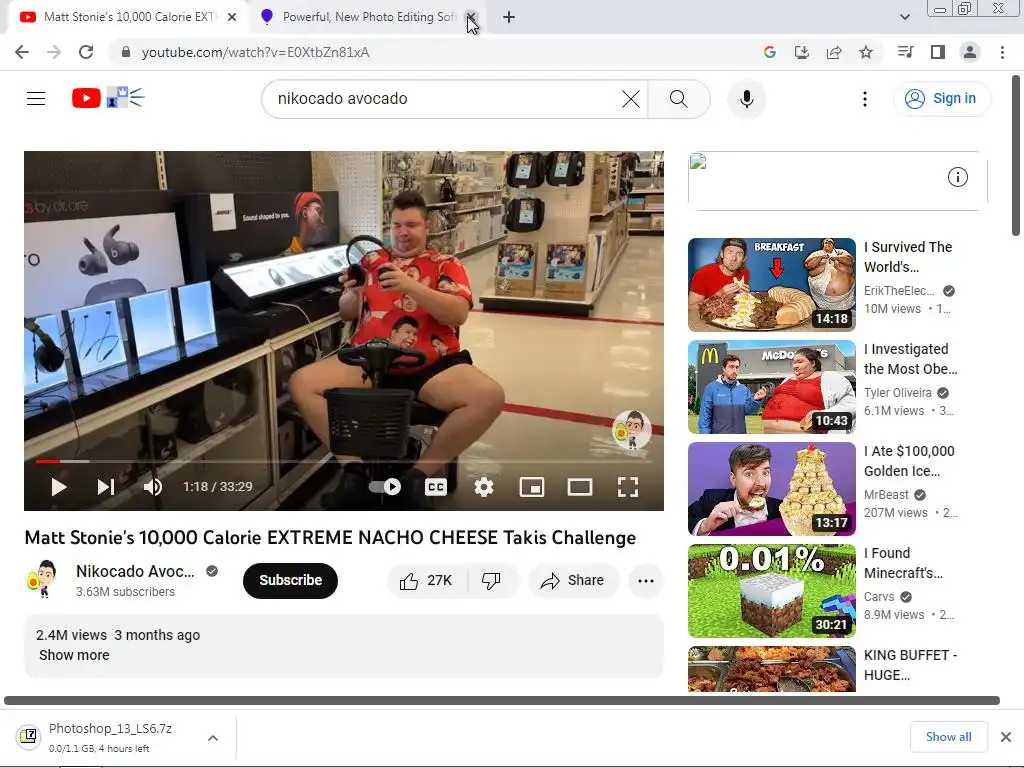The height and width of the screenshot is (768, 1024).
Task: Reload the current page
Action: (x=86, y=52)
